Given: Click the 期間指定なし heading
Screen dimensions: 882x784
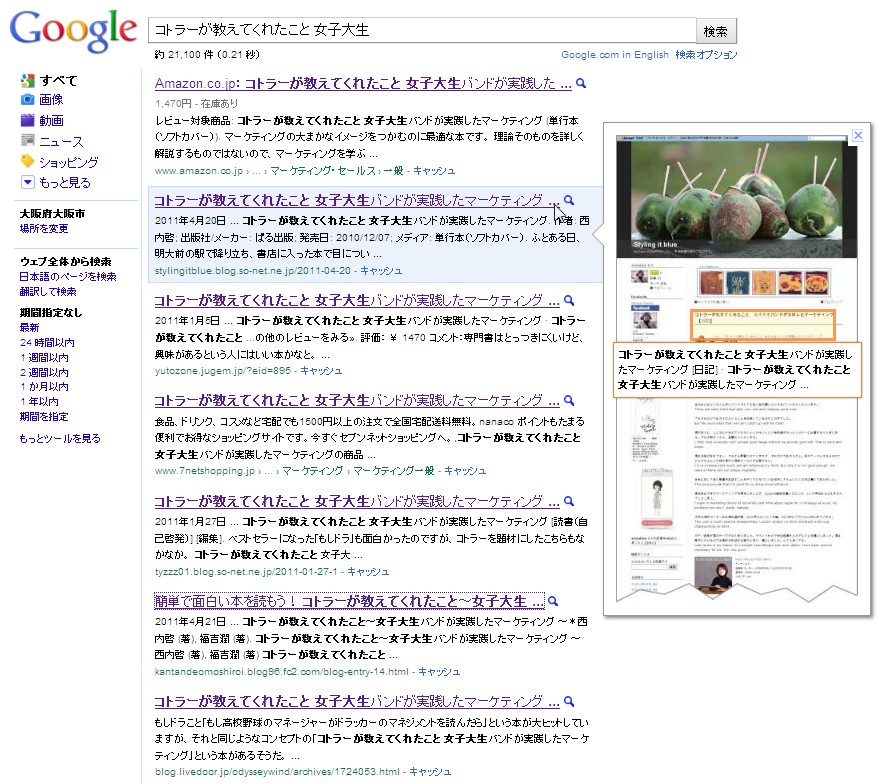Looking at the screenshot, I should pos(51,312).
